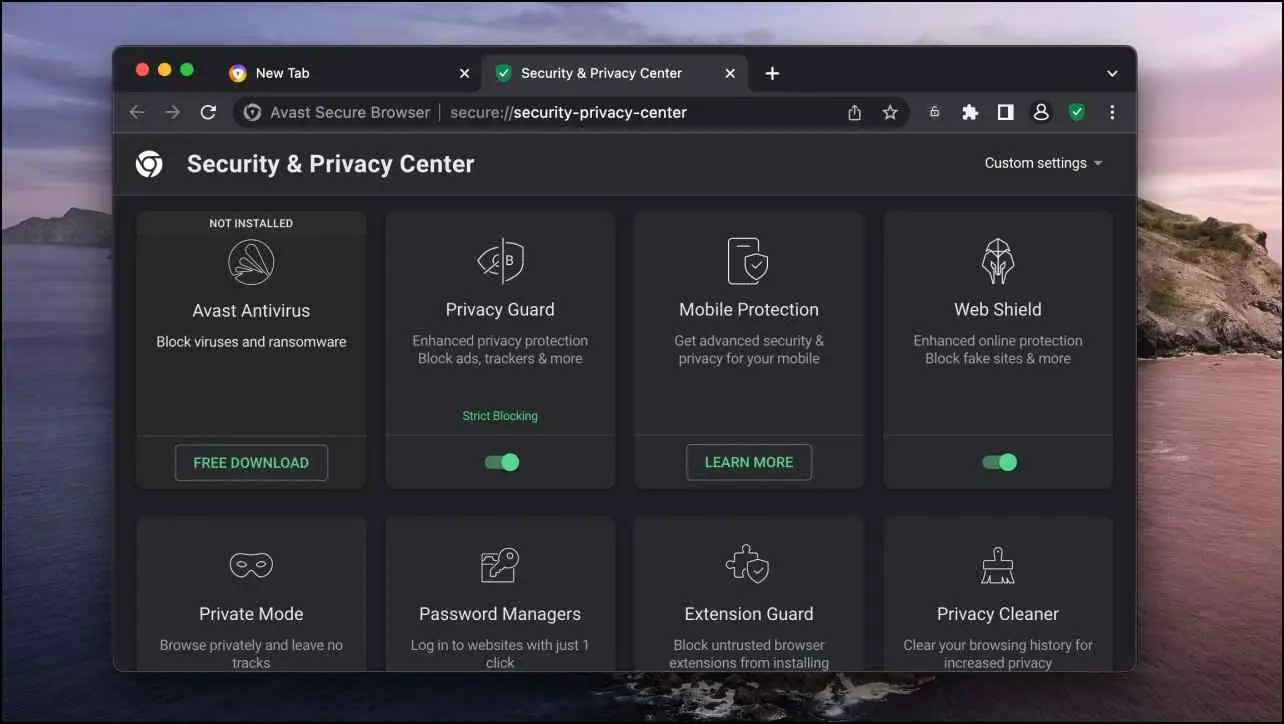Toggle the side panel icon
Screen dimensions: 1284x724
1005,112
